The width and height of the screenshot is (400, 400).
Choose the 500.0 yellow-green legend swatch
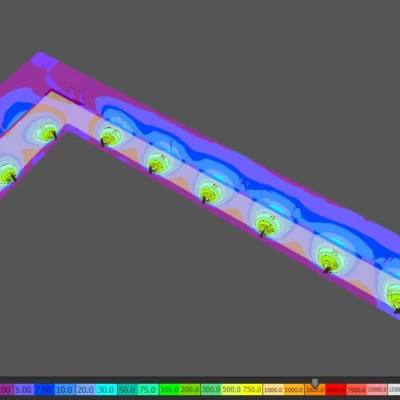point(231,389)
